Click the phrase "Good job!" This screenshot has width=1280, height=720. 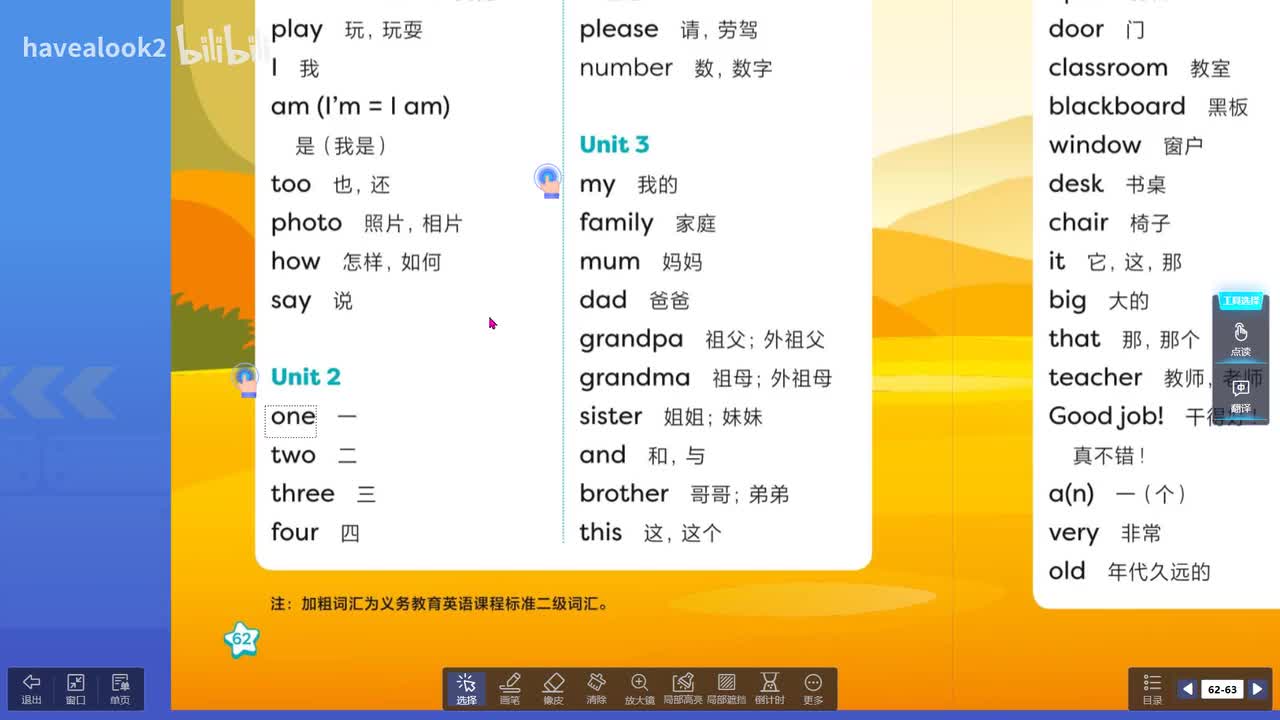coord(1106,416)
